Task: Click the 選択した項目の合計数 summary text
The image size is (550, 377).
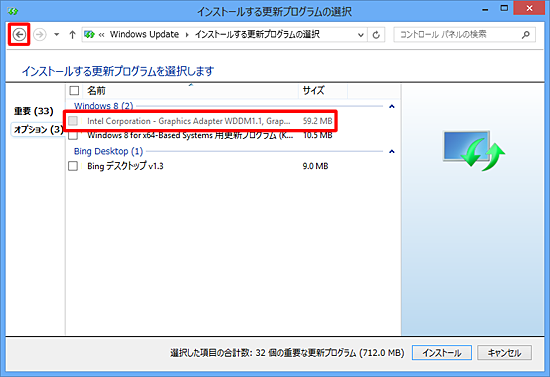Action: (287, 353)
